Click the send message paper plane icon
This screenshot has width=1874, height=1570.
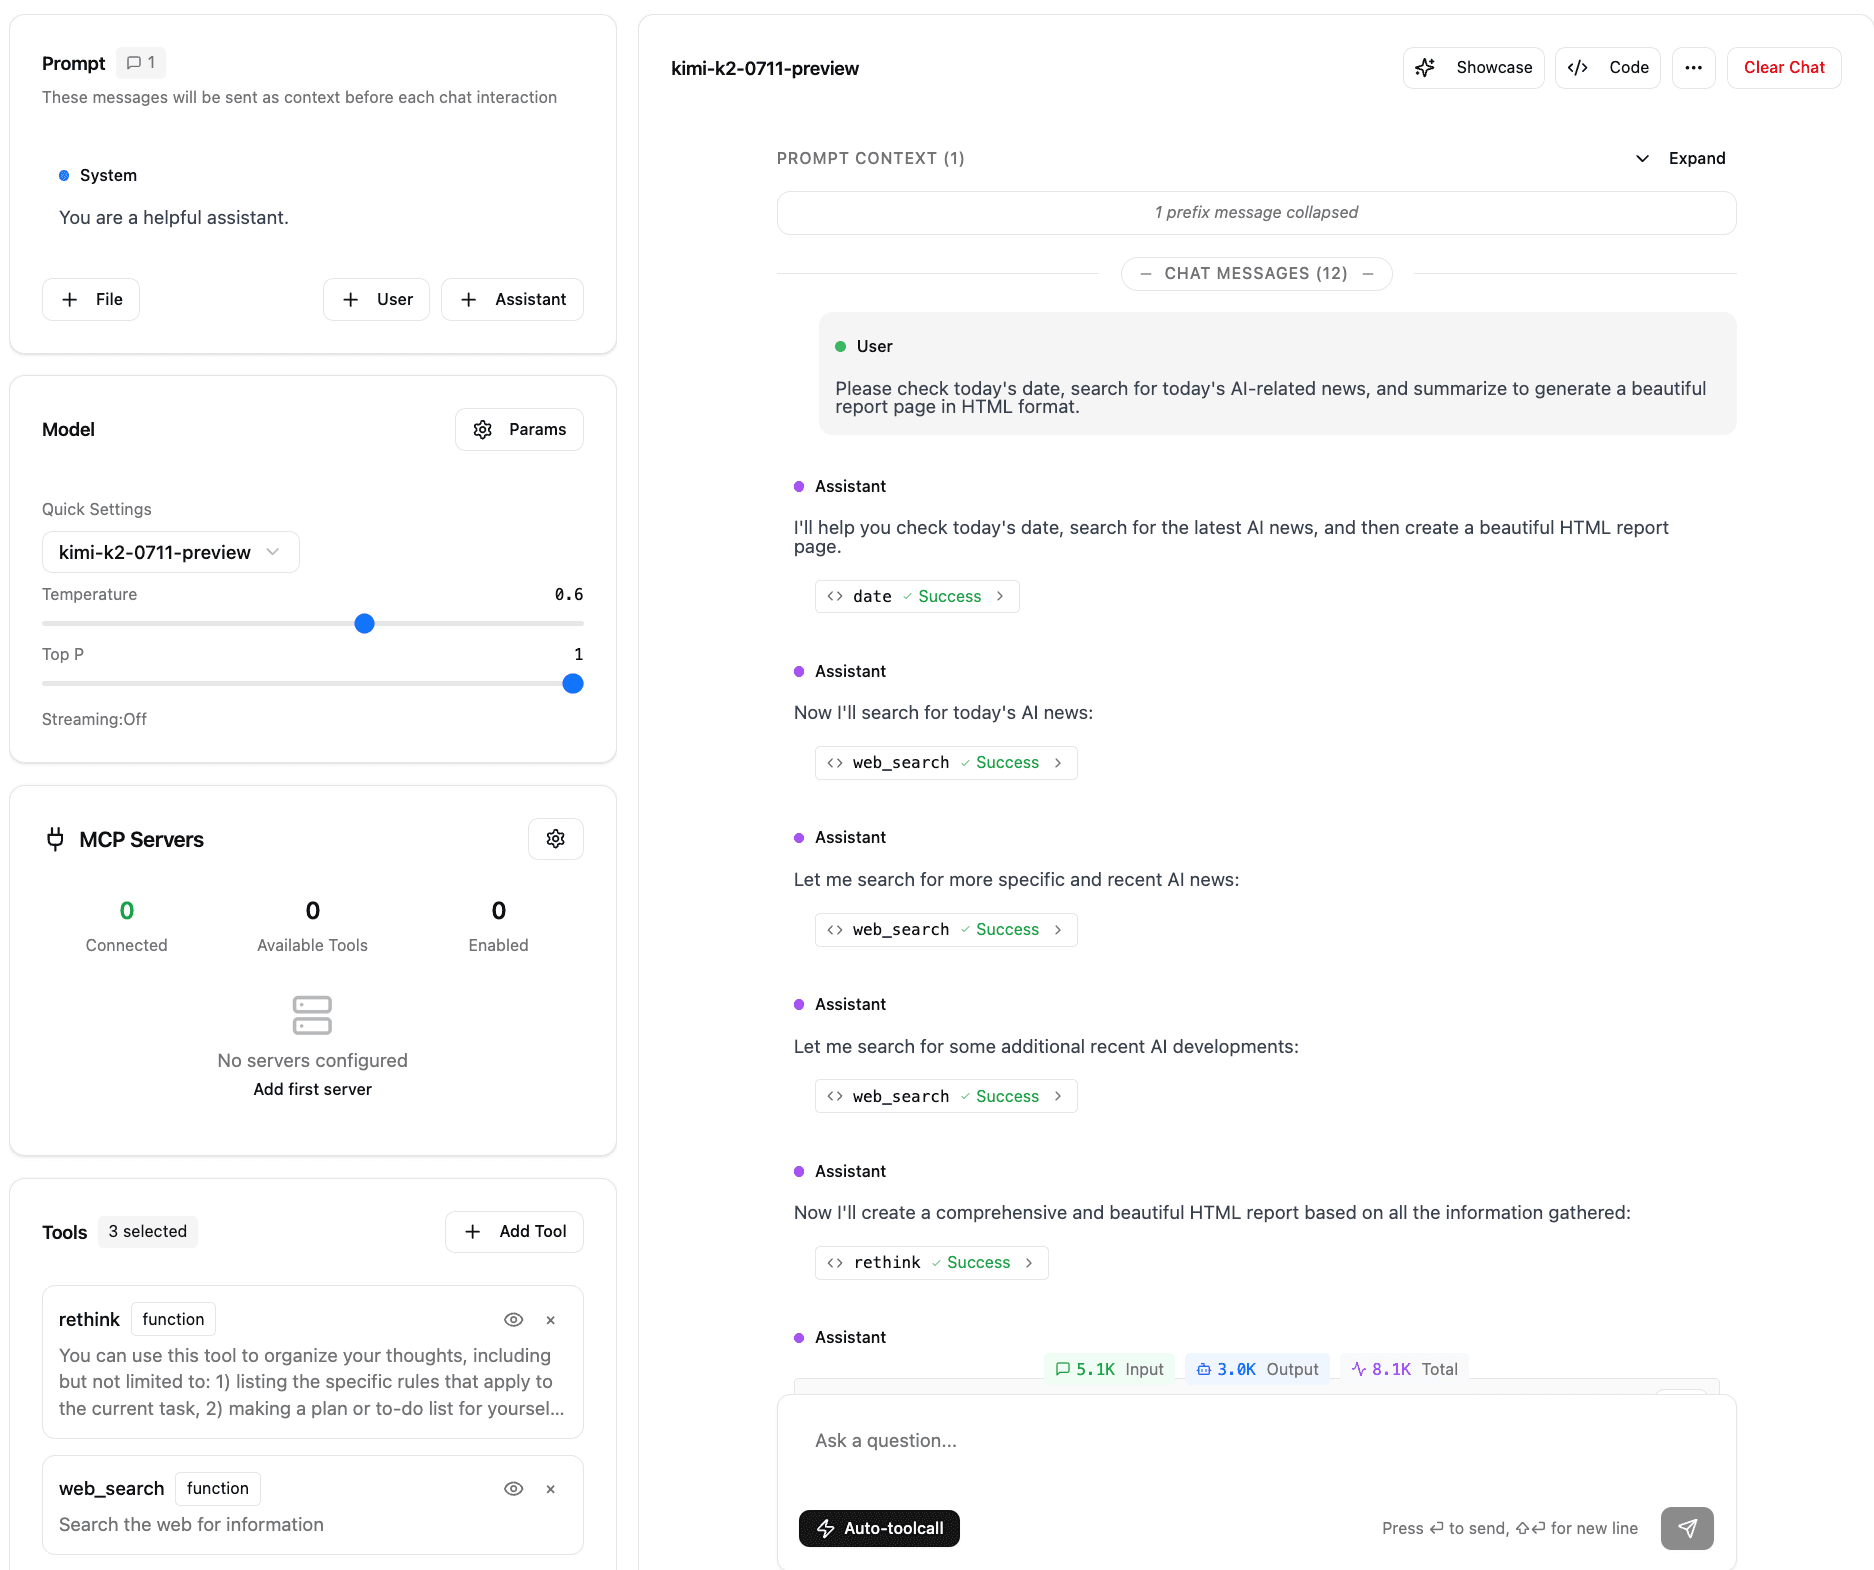(x=1686, y=1528)
